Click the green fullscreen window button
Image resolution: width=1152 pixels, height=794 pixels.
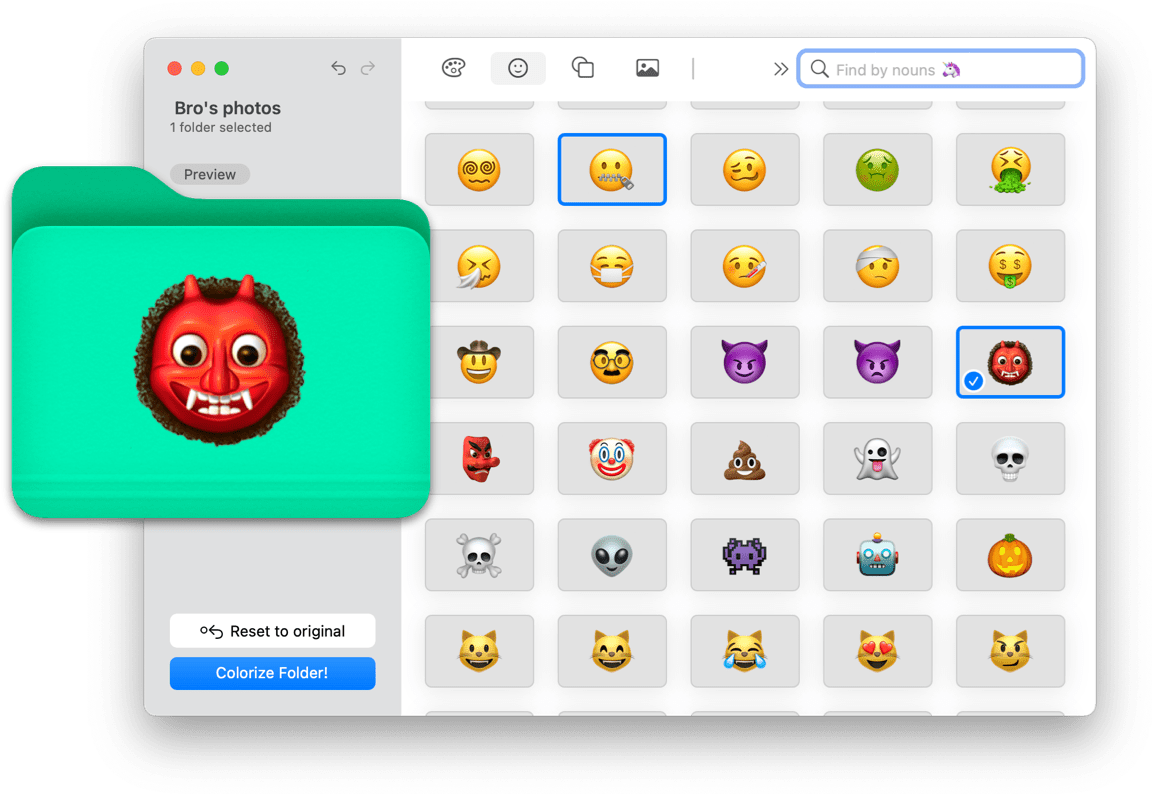221,68
